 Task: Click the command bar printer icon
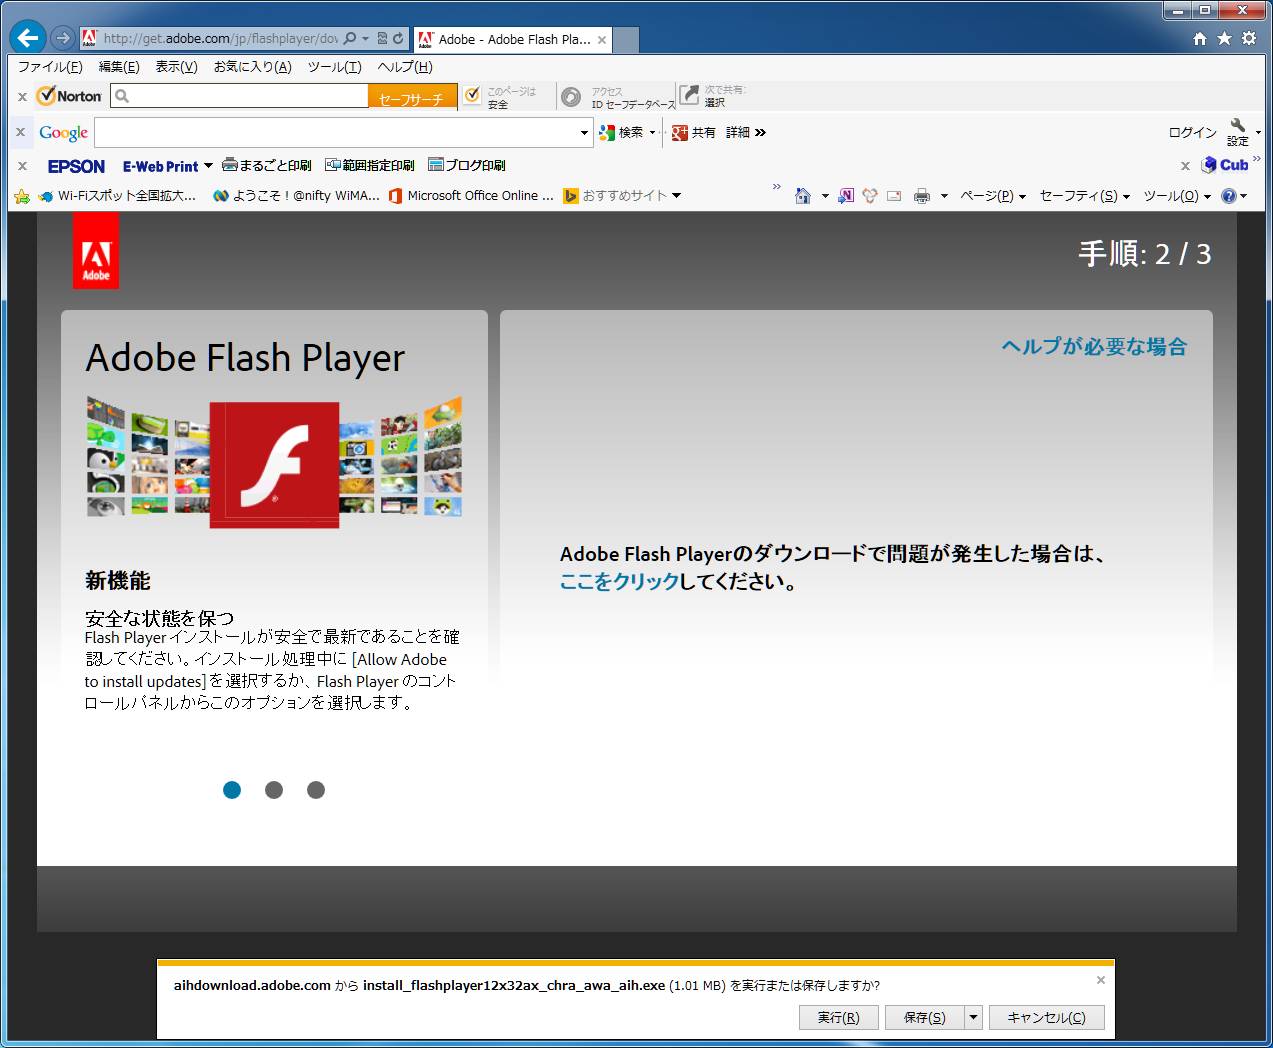pos(922,196)
